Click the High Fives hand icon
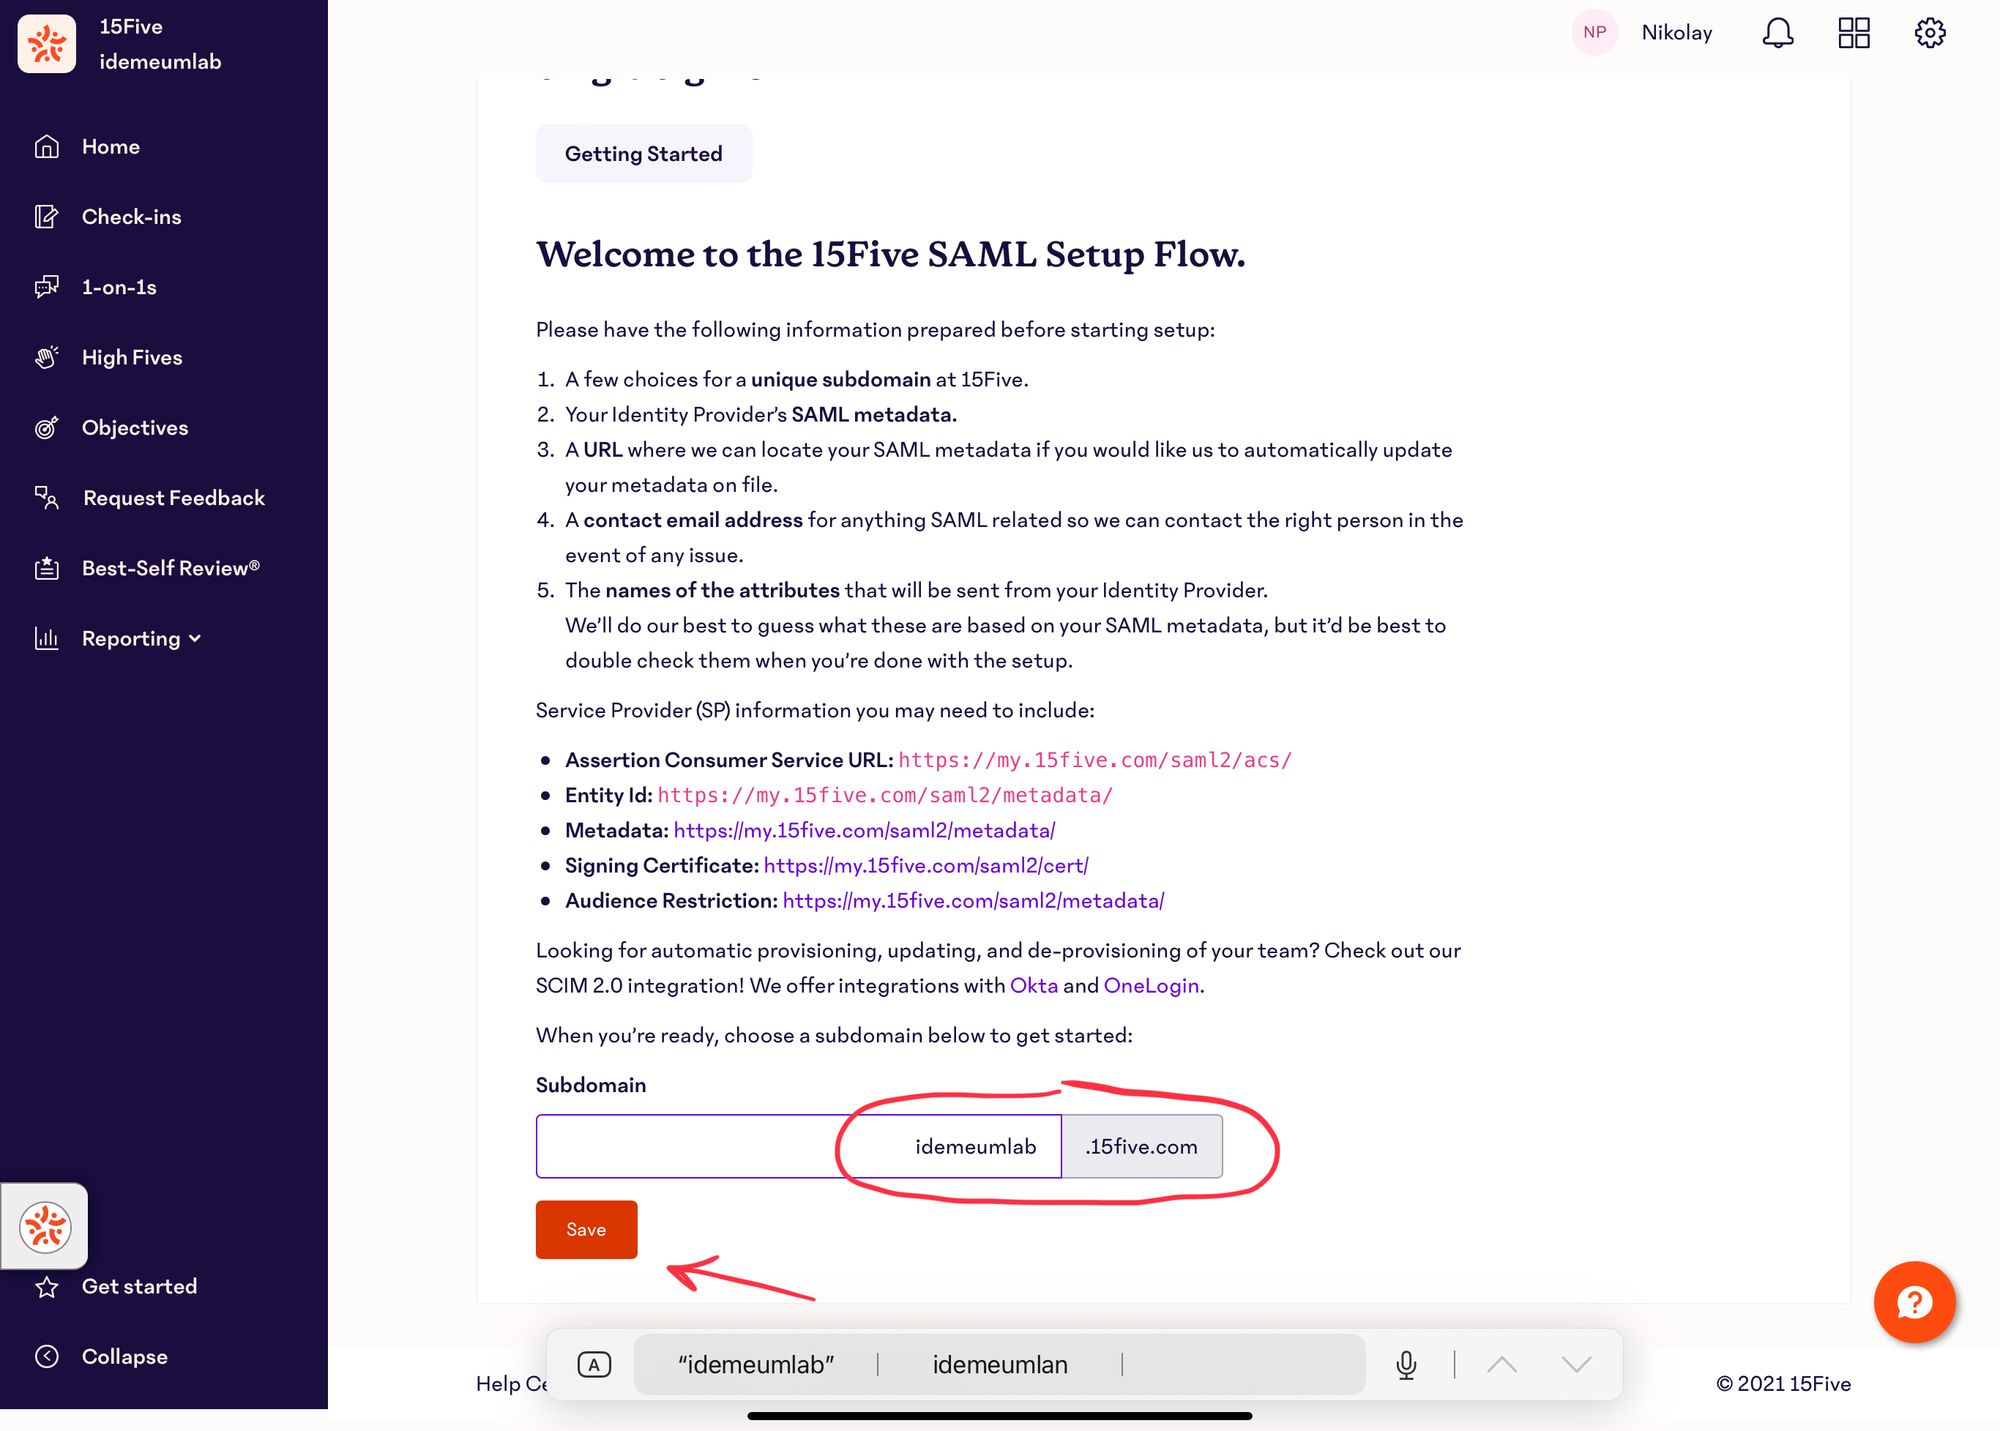 tap(47, 357)
